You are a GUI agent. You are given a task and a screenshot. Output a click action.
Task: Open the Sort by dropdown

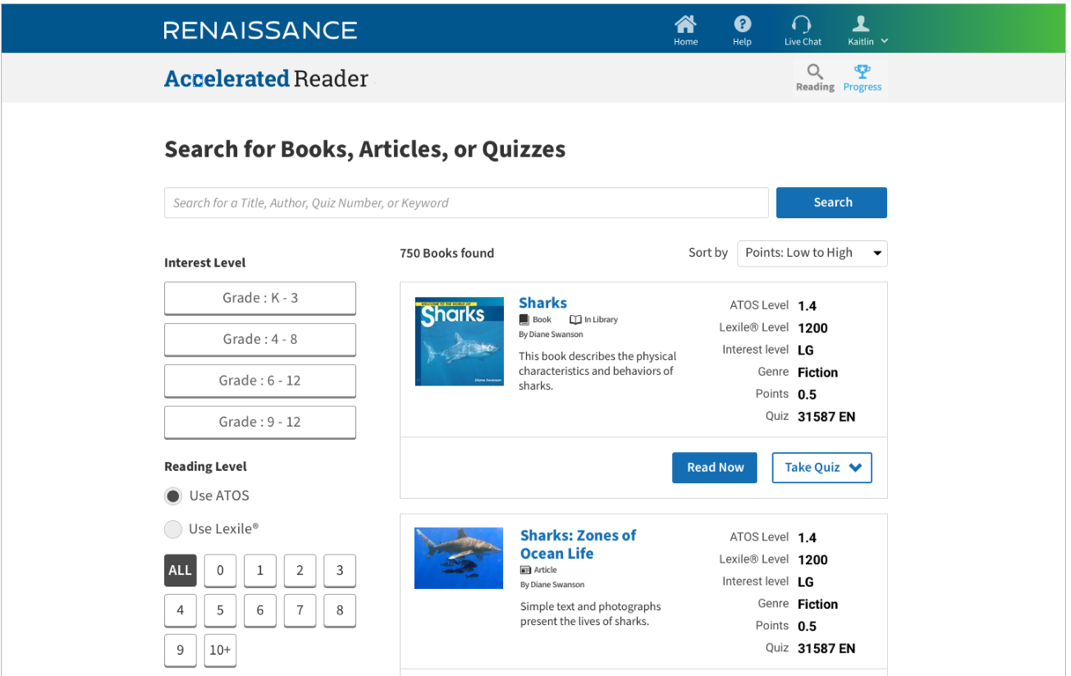[812, 253]
